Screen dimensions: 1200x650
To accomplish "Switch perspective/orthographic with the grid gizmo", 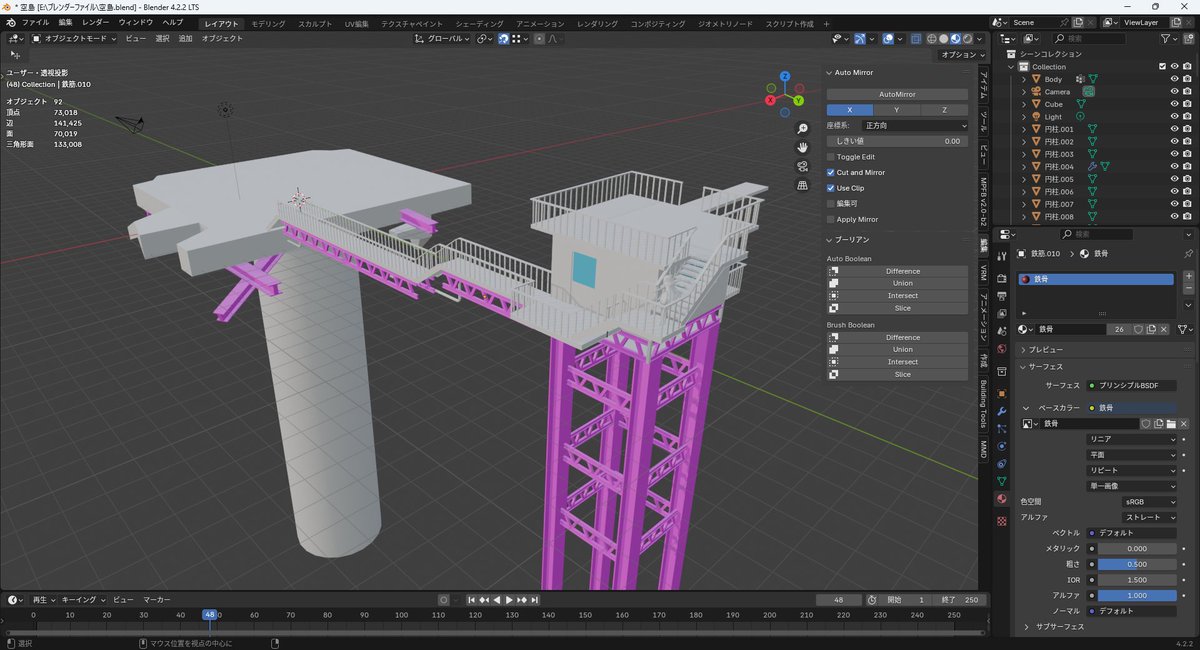I will 802,185.
